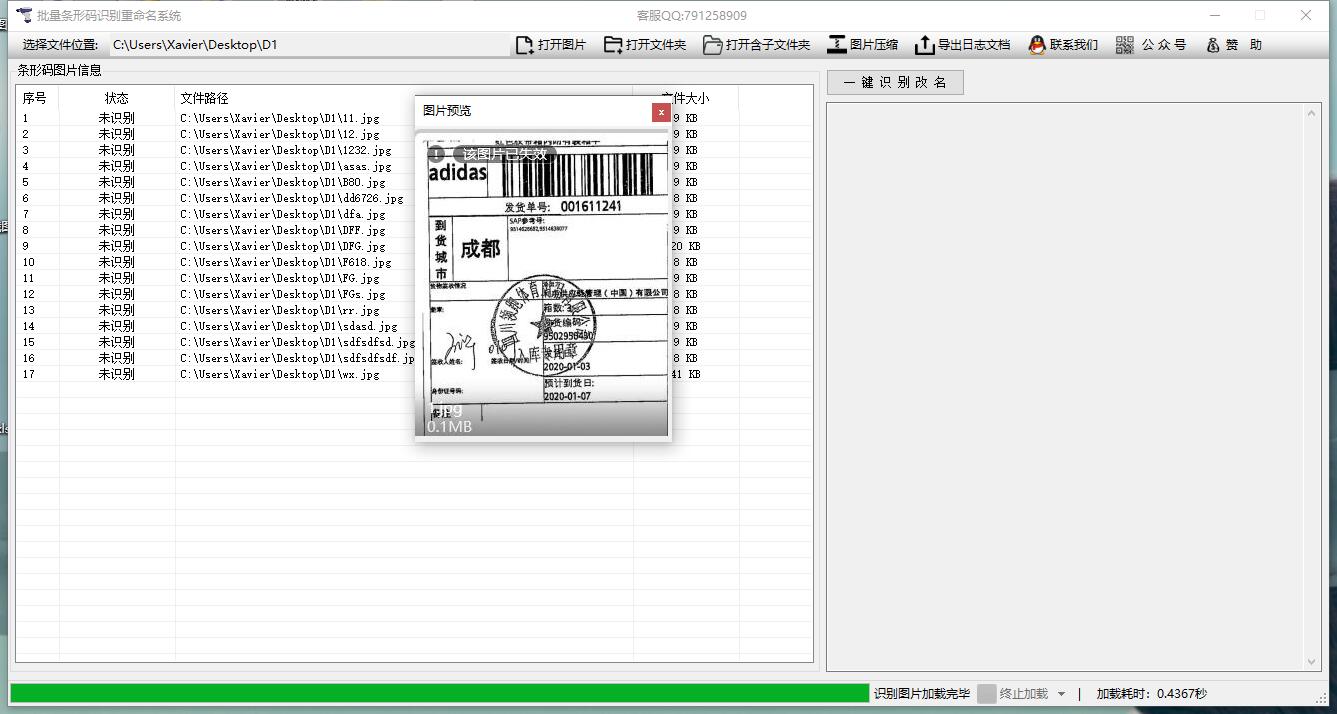1337x714 pixels.
Task: Click the 导出日志文档 export log icon
Action: pos(925,45)
